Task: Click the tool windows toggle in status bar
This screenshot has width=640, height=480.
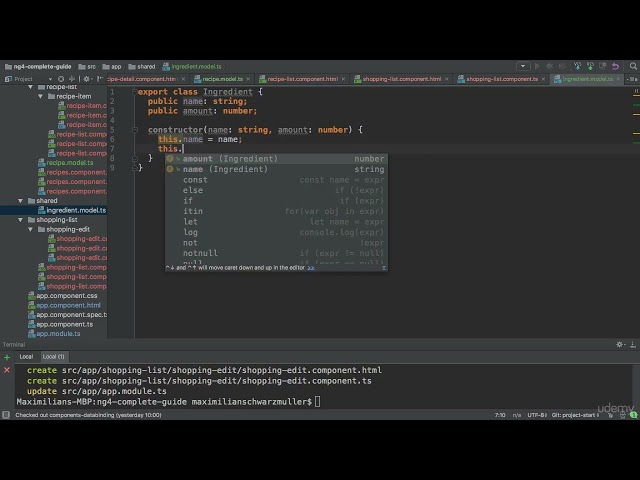Action: [x=6, y=415]
